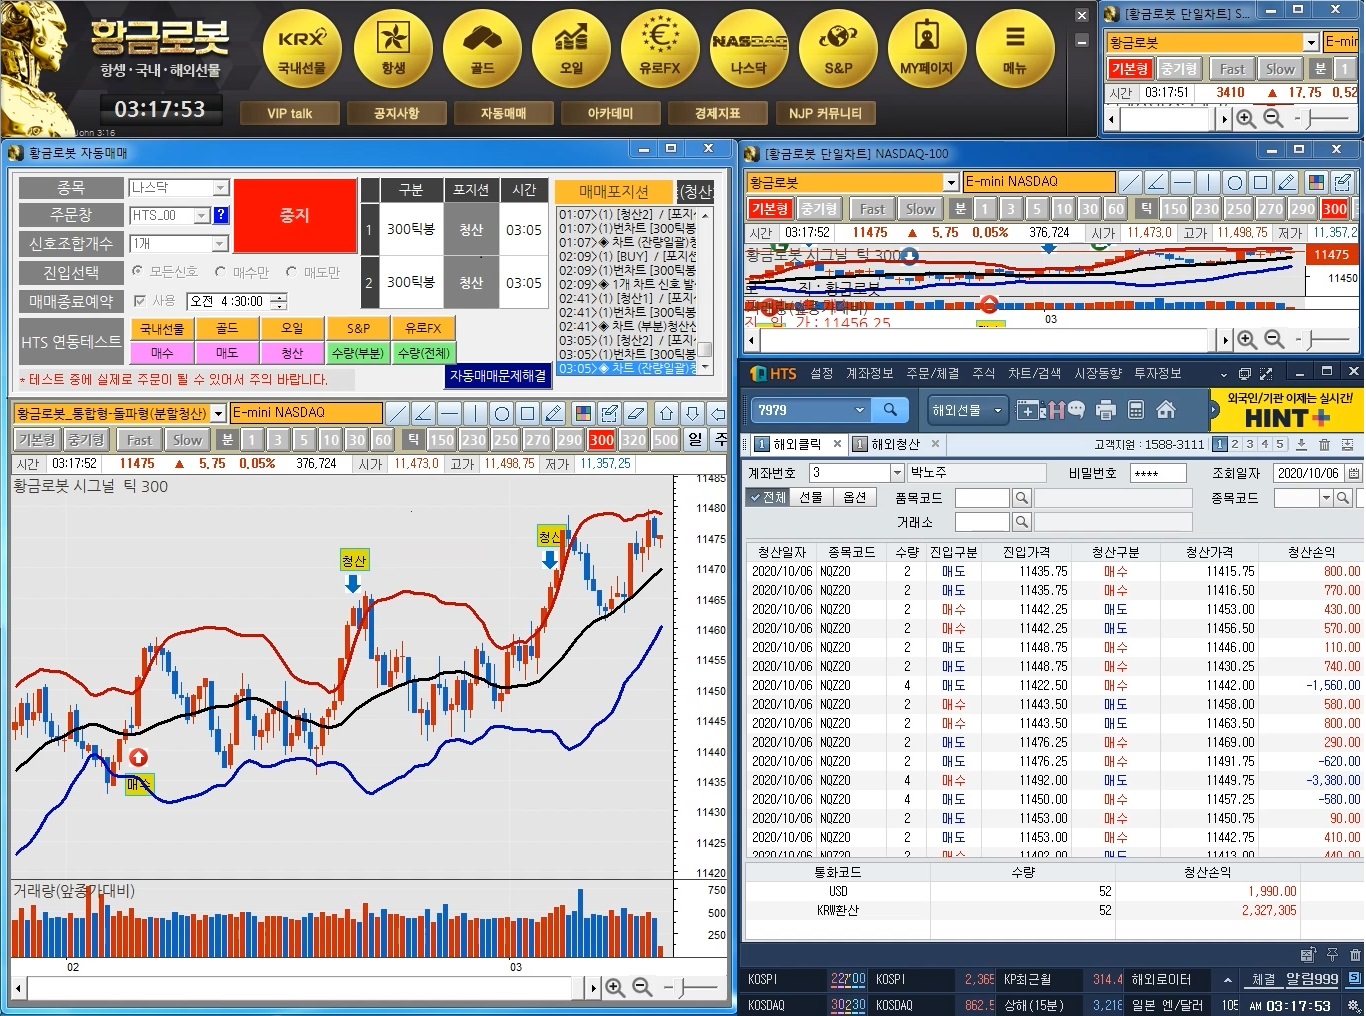The width and height of the screenshot is (1366, 1016).
Task: Select the 모든신호 radio button
Action: pos(138,271)
